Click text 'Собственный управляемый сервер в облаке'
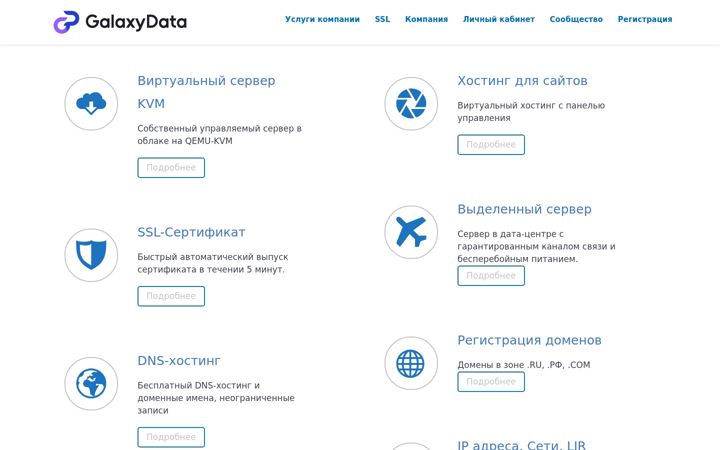The width and height of the screenshot is (720, 450). tap(219, 135)
